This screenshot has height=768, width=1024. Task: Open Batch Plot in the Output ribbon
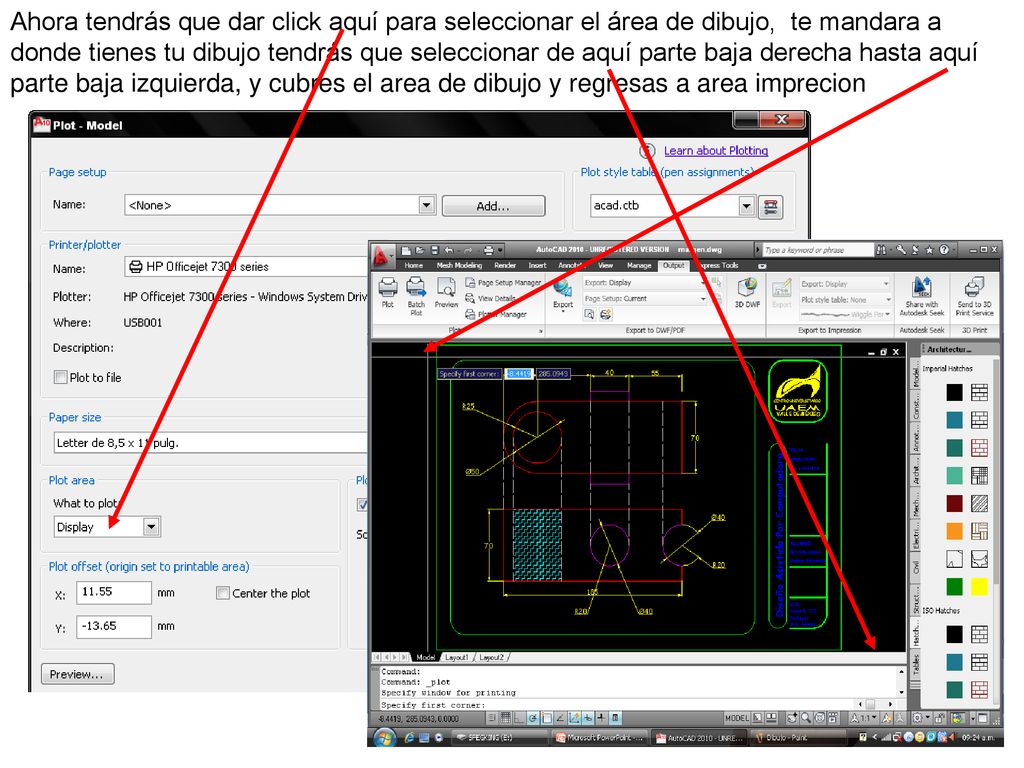(x=416, y=296)
